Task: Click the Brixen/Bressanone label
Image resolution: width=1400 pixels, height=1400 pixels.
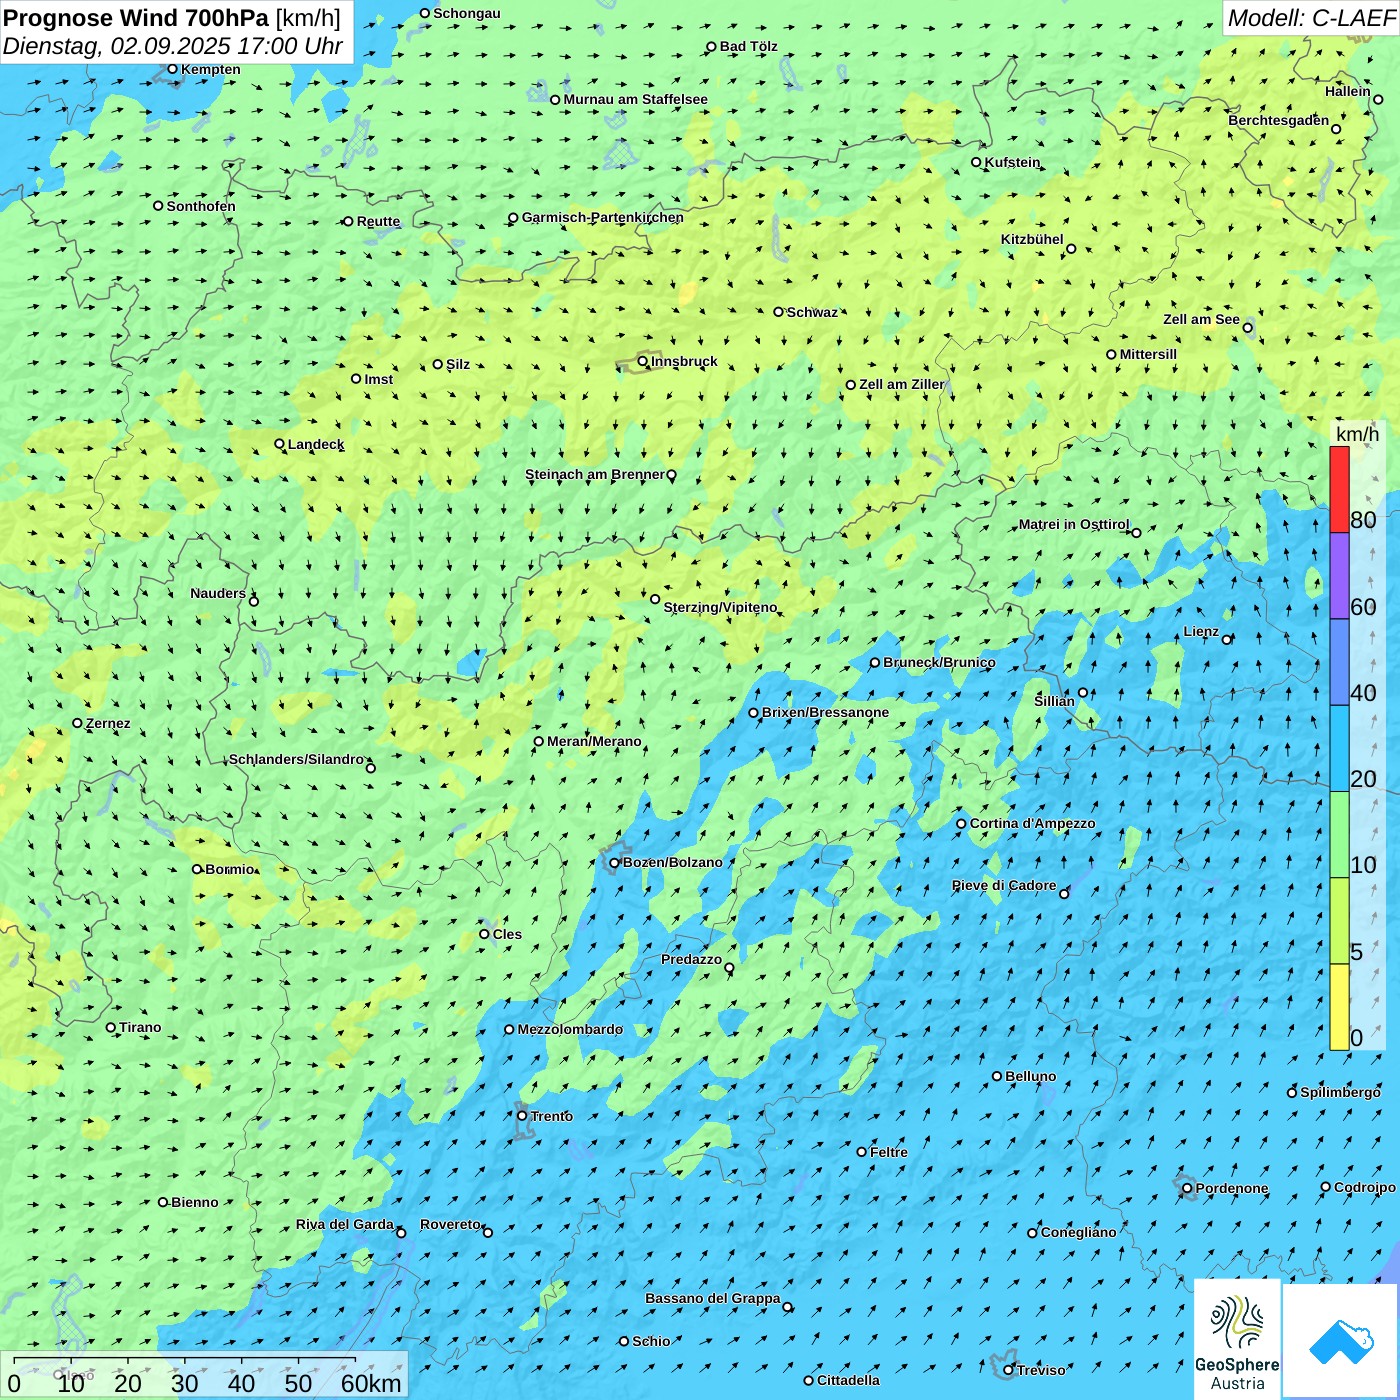Action: click(x=825, y=712)
